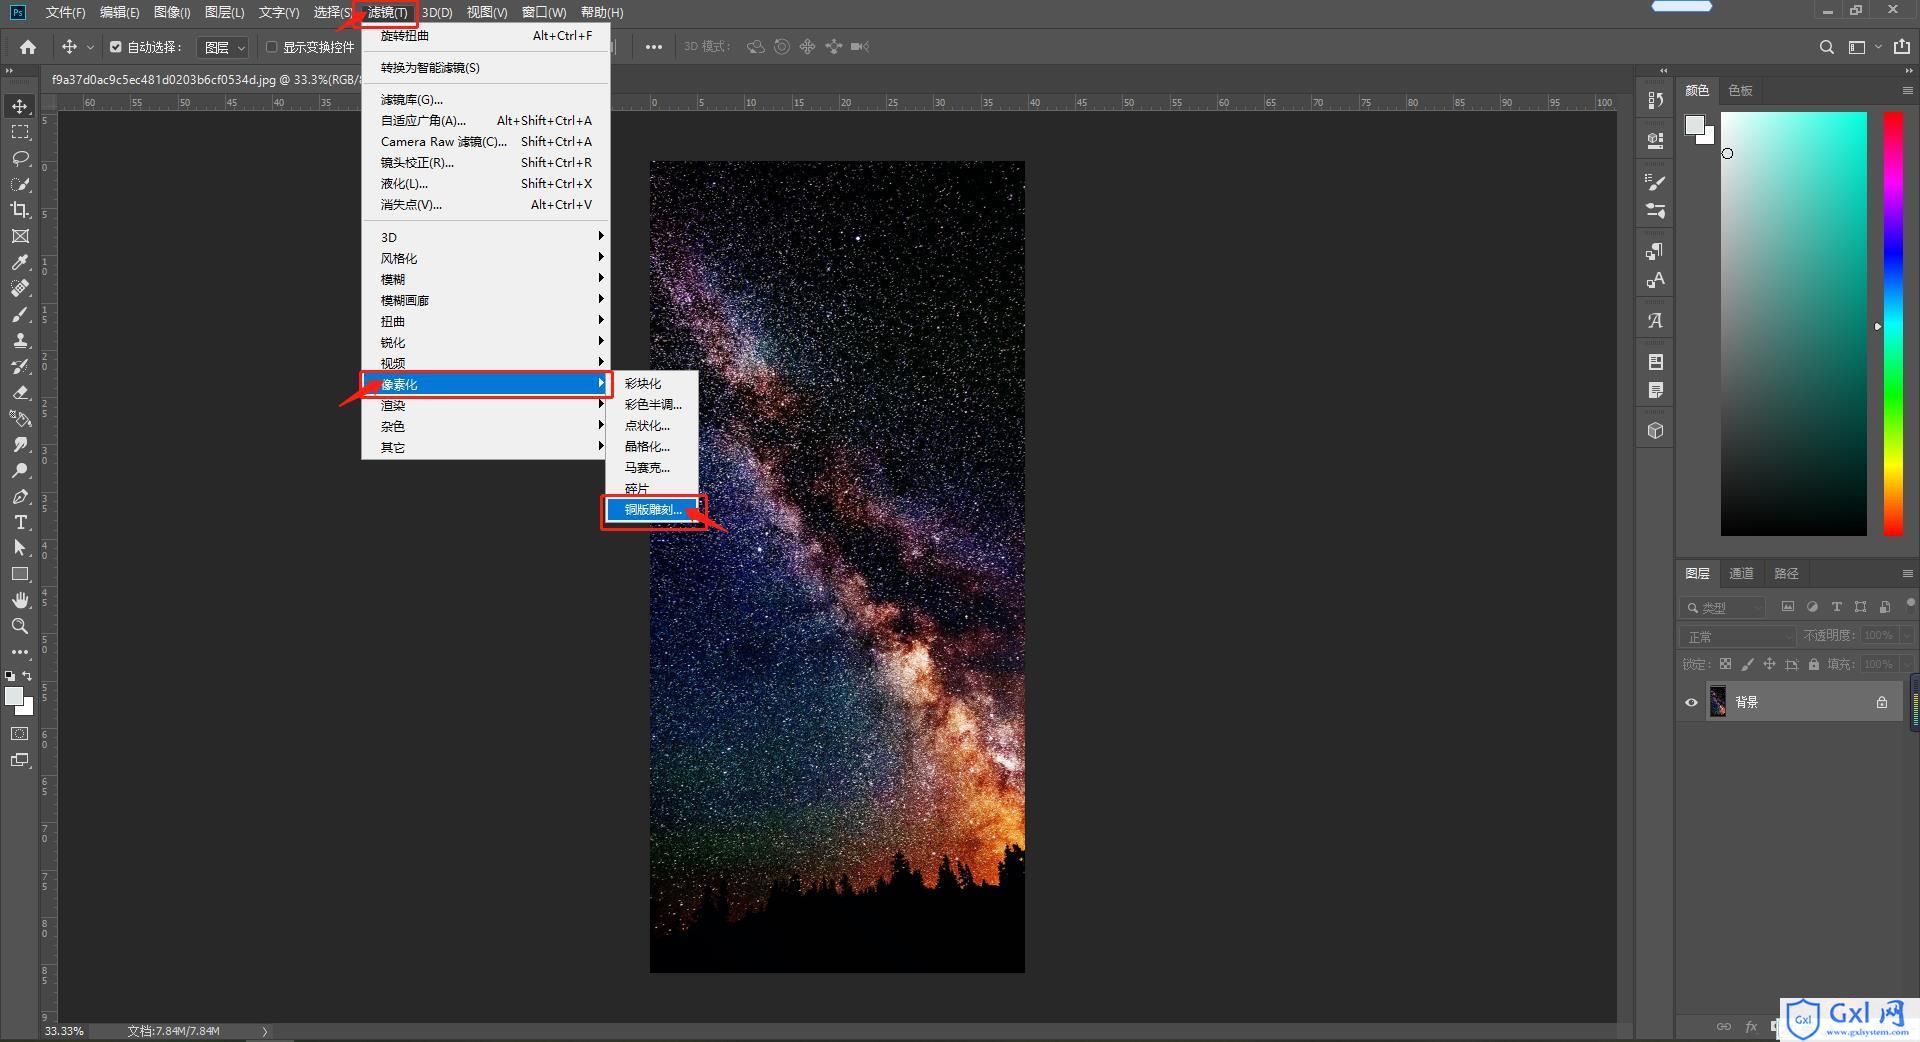This screenshot has height=1042, width=1920.
Task: Choose 马赛克... from the submenu
Action: click(653, 467)
